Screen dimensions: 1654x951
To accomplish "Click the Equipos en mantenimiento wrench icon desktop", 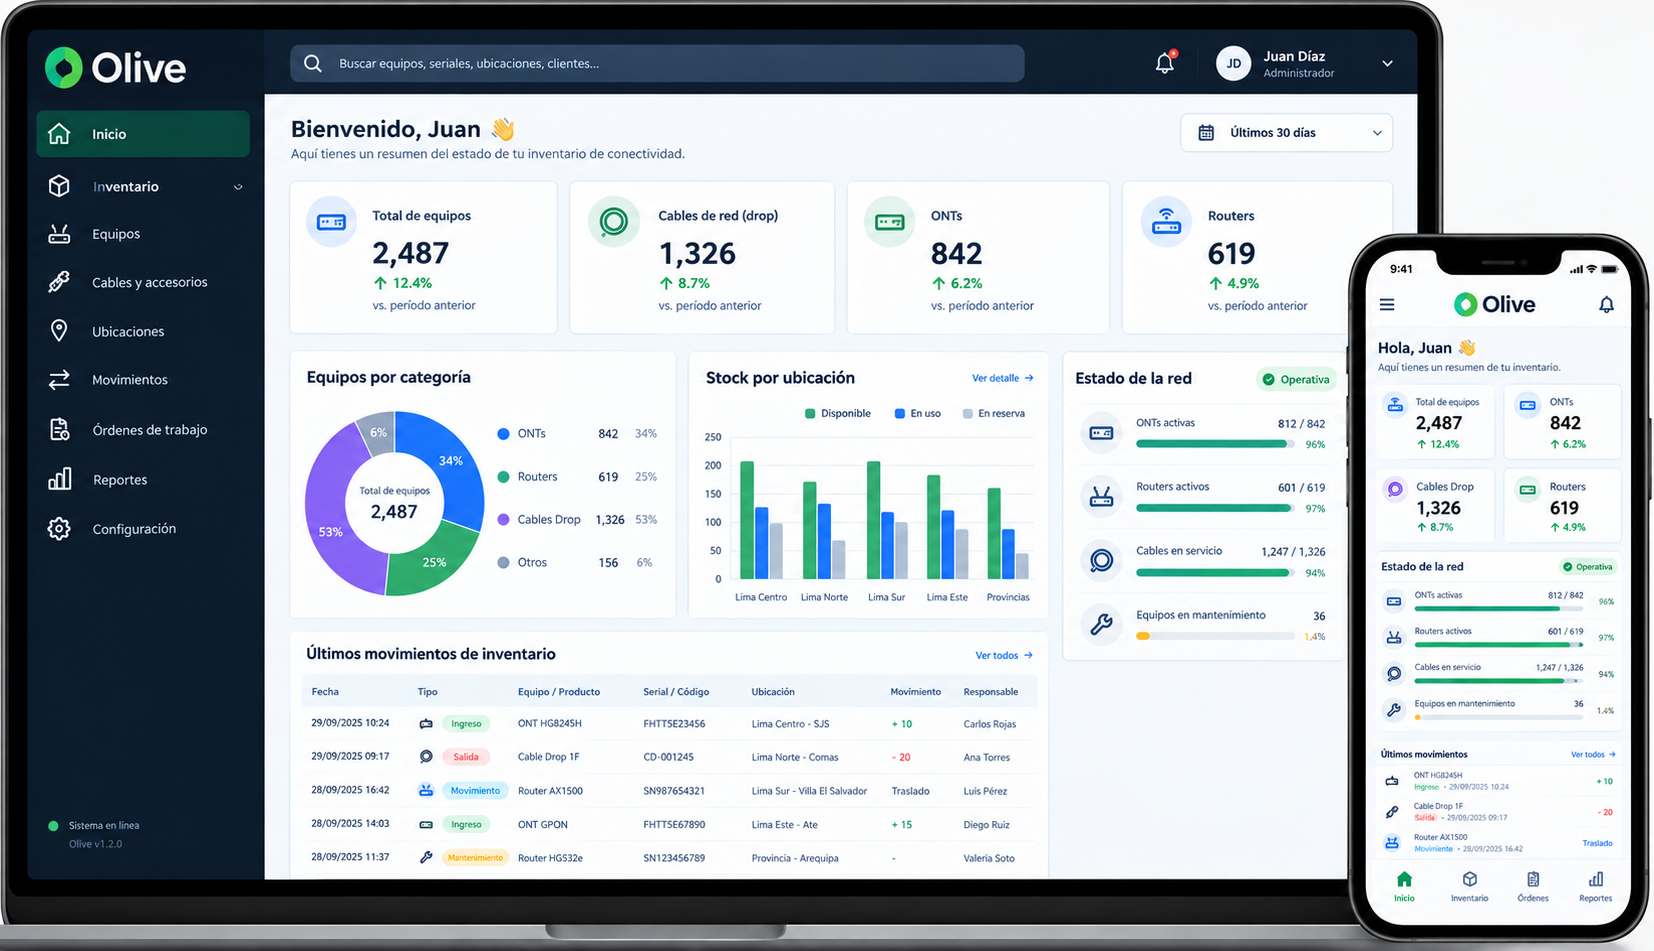I will [1101, 624].
